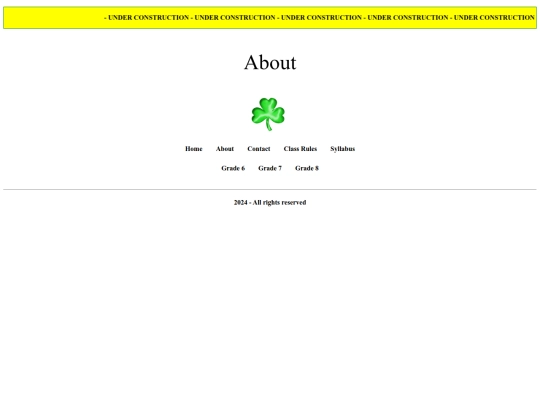The width and height of the screenshot is (540, 405).
Task: Open the Home page link
Action: [x=194, y=149]
